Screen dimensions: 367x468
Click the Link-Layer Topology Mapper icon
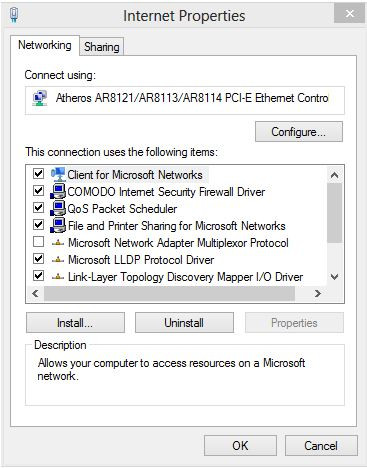58,277
